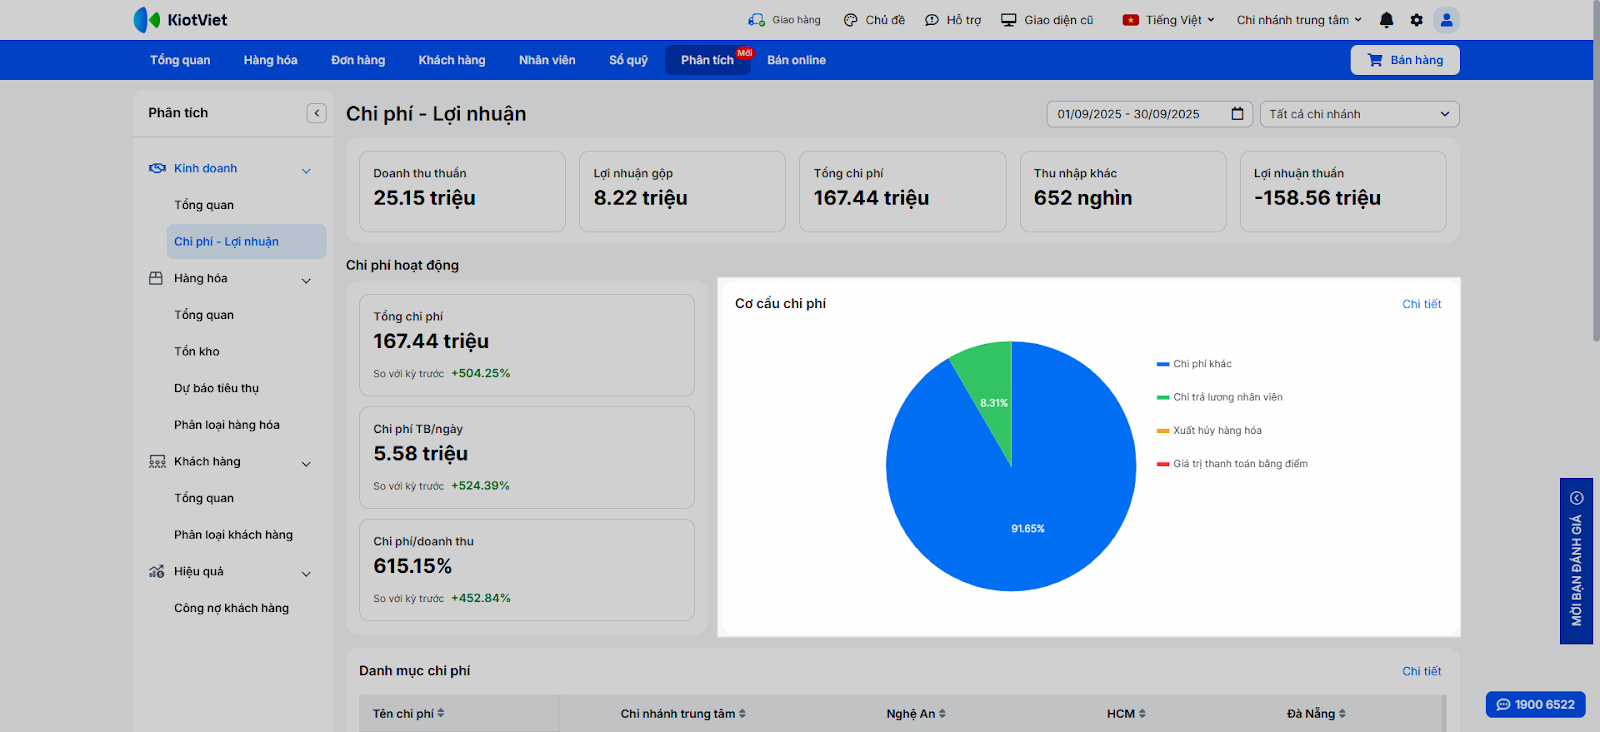The height and width of the screenshot is (732, 1600).
Task: Click the calendar icon in date field
Action: [1237, 114]
